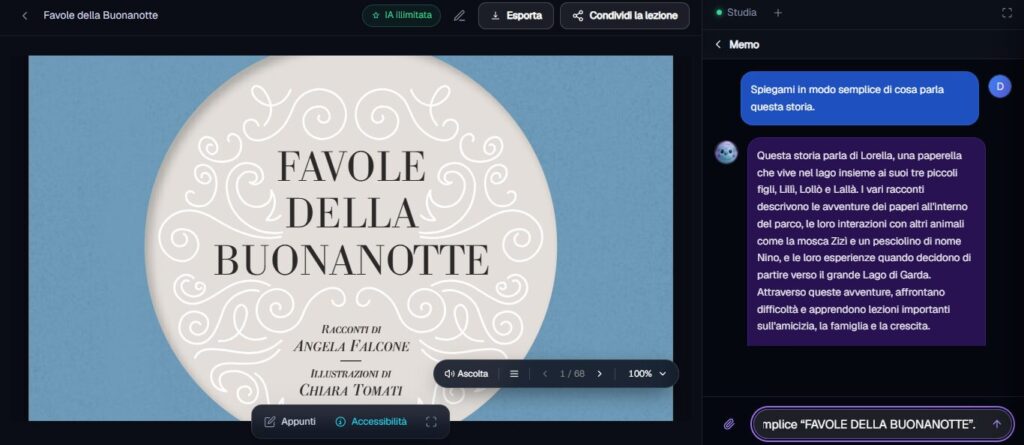
Task: Click Condividi la lezione button
Action: pyautogui.click(x=625, y=16)
